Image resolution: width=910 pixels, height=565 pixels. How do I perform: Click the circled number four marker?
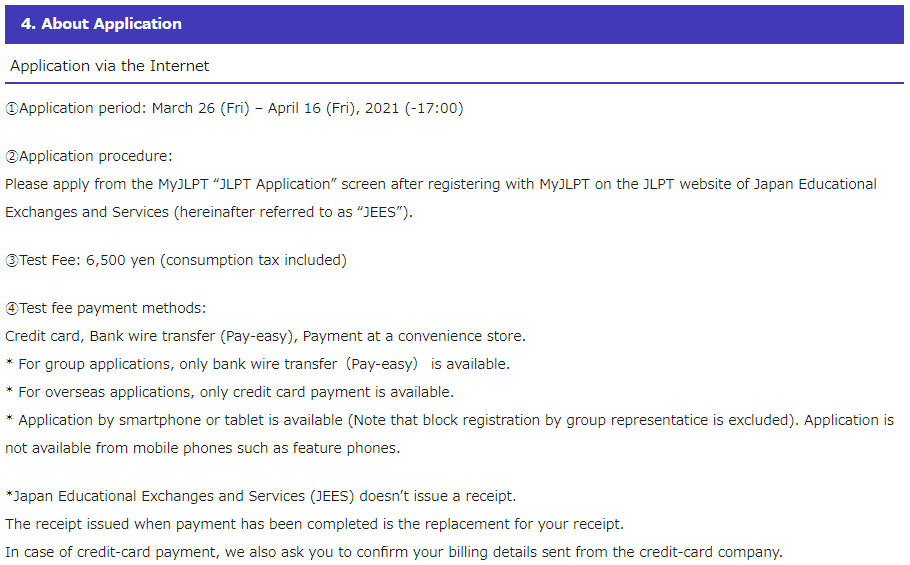tap(12, 309)
